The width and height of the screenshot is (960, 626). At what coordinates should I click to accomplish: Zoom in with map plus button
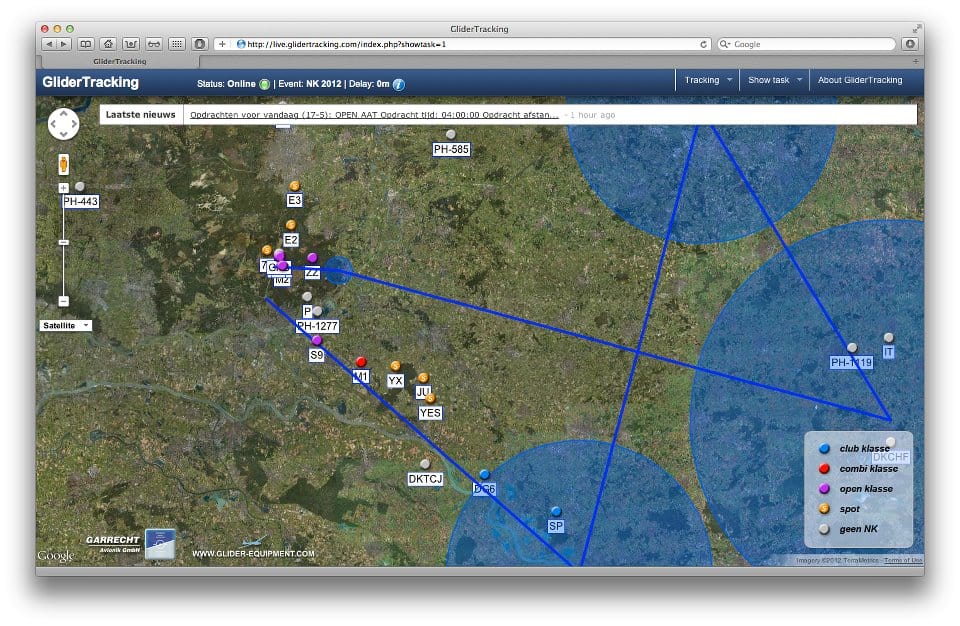click(x=63, y=188)
